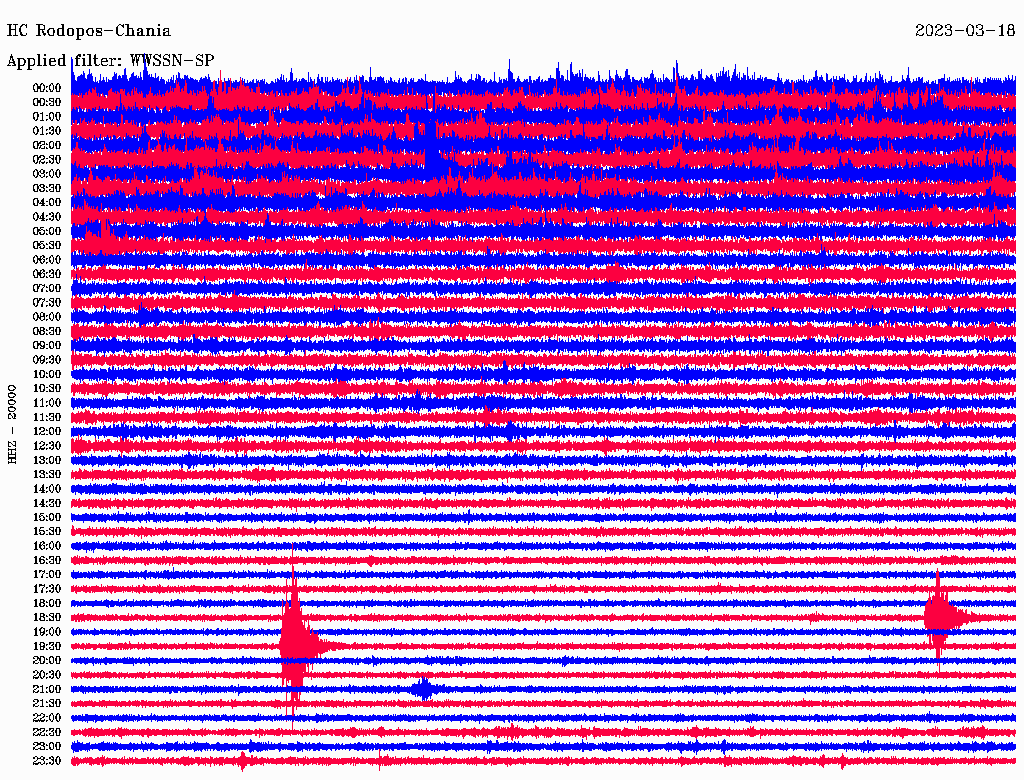Click the 11:00 time label

click(47, 403)
